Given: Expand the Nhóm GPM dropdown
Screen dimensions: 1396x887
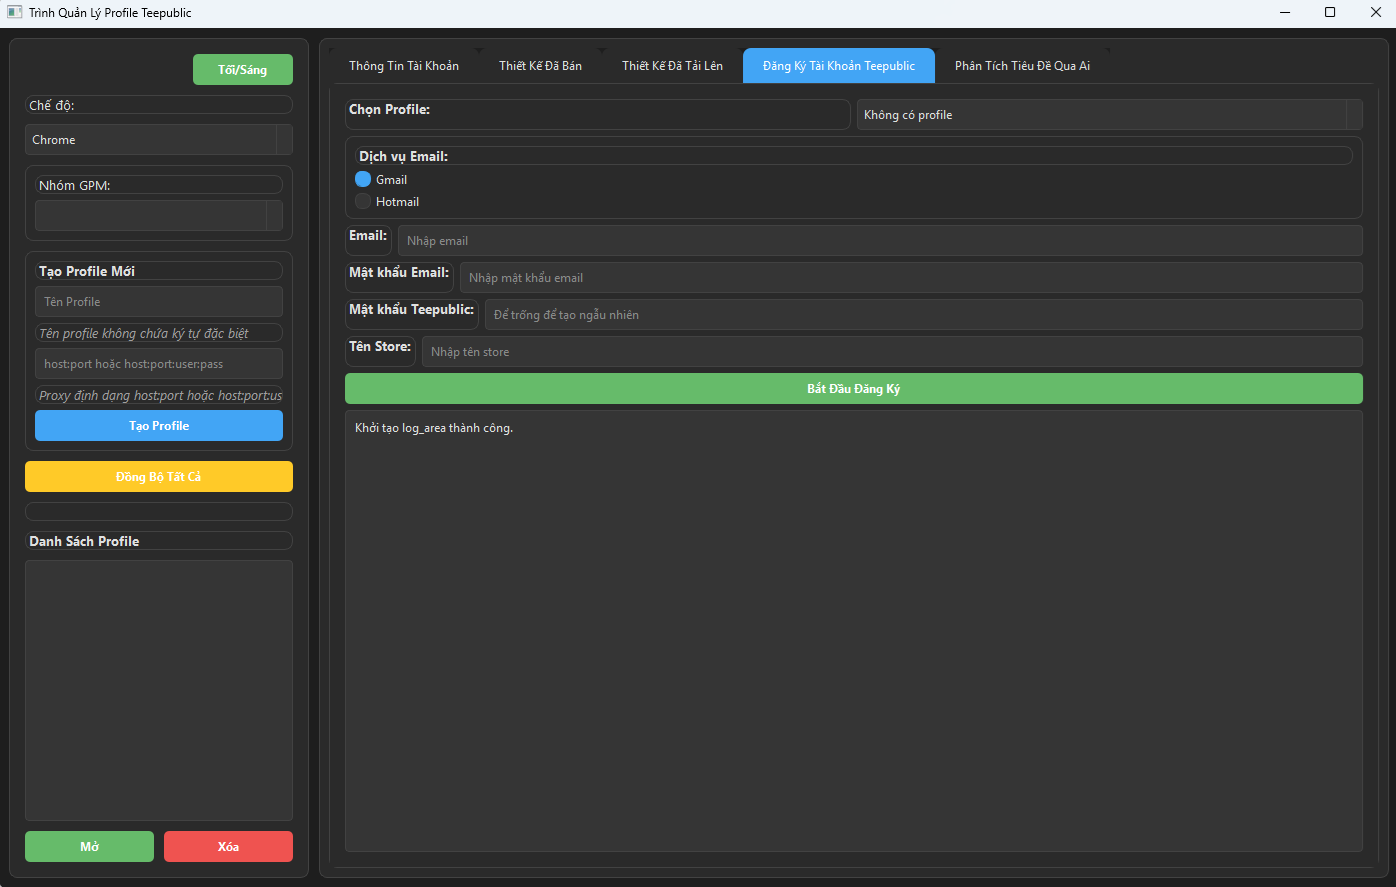Looking at the screenshot, I should pos(158,216).
